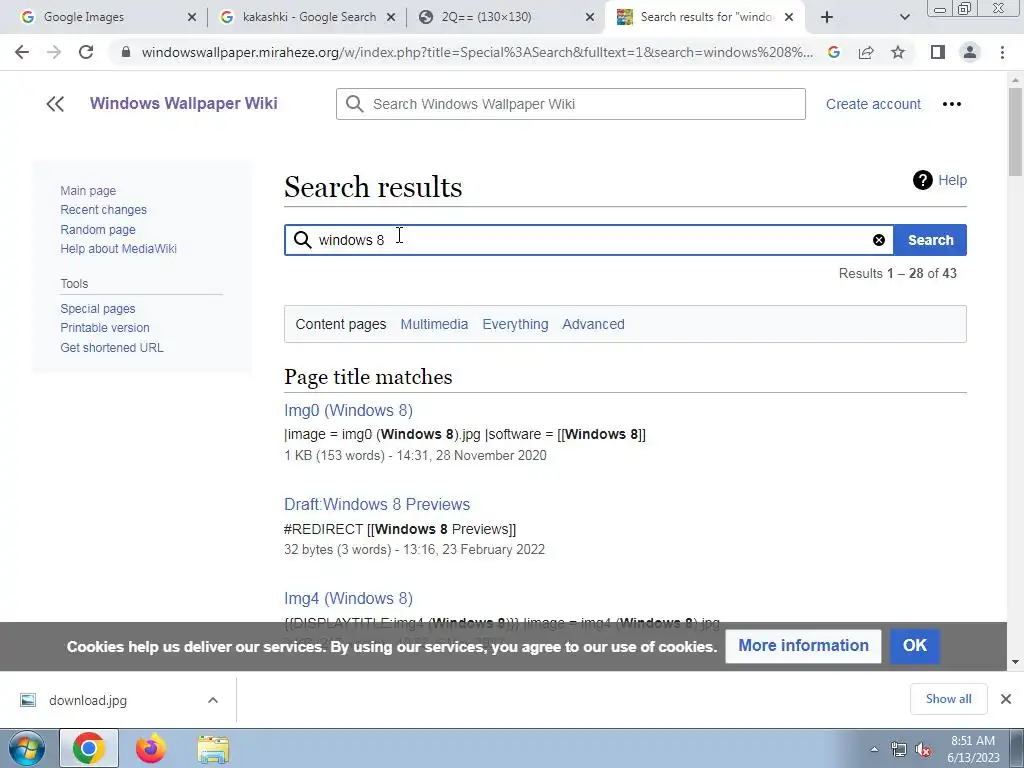
Task: Close the Google Images tab
Action: point(191,17)
